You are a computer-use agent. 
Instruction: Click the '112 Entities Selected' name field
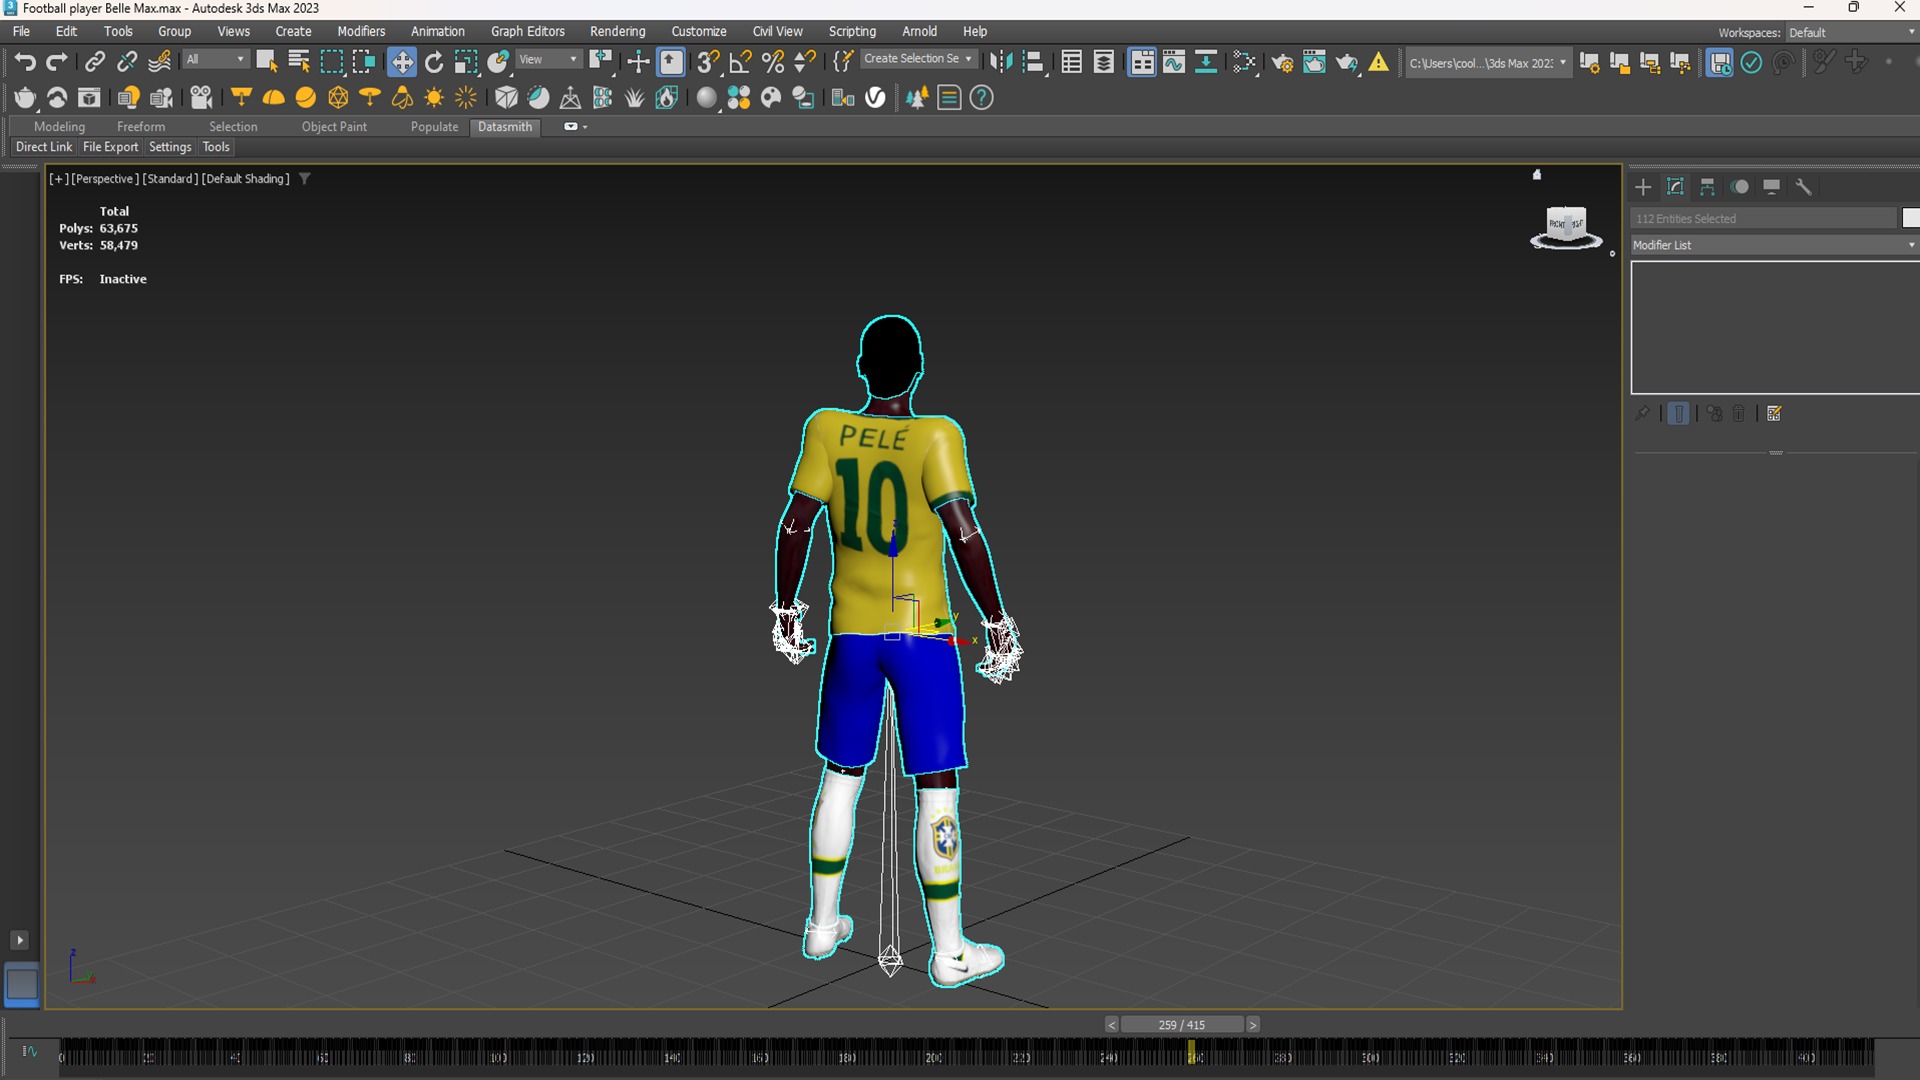point(1763,218)
